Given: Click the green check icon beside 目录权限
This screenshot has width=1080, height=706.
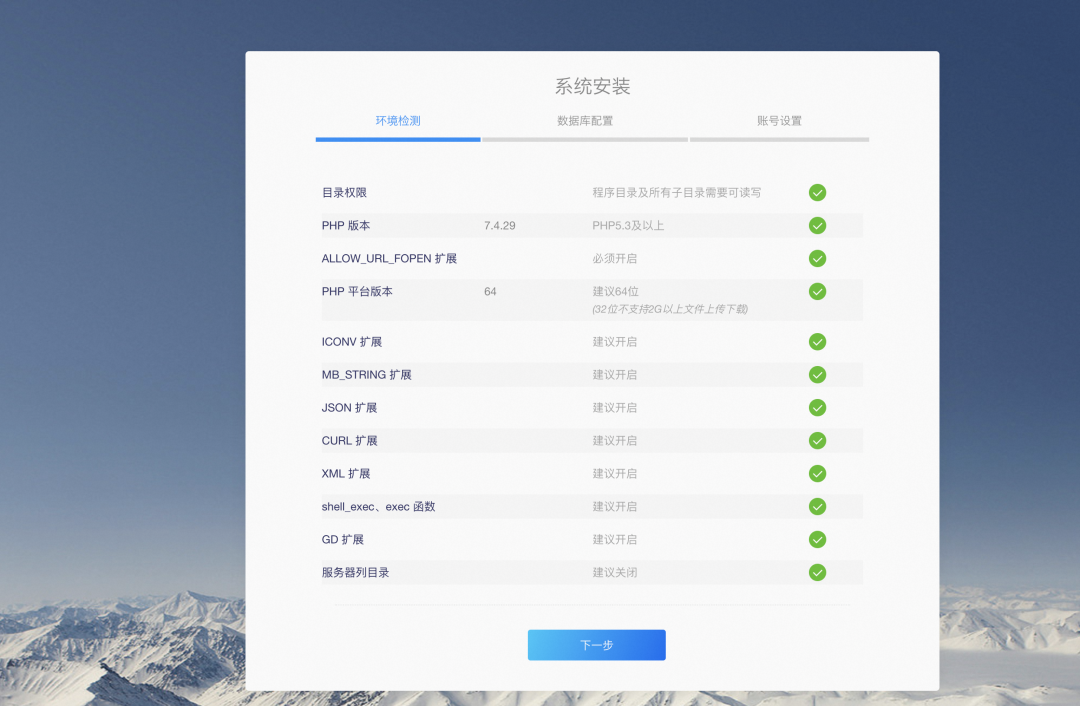Looking at the screenshot, I should pyautogui.click(x=817, y=192).
